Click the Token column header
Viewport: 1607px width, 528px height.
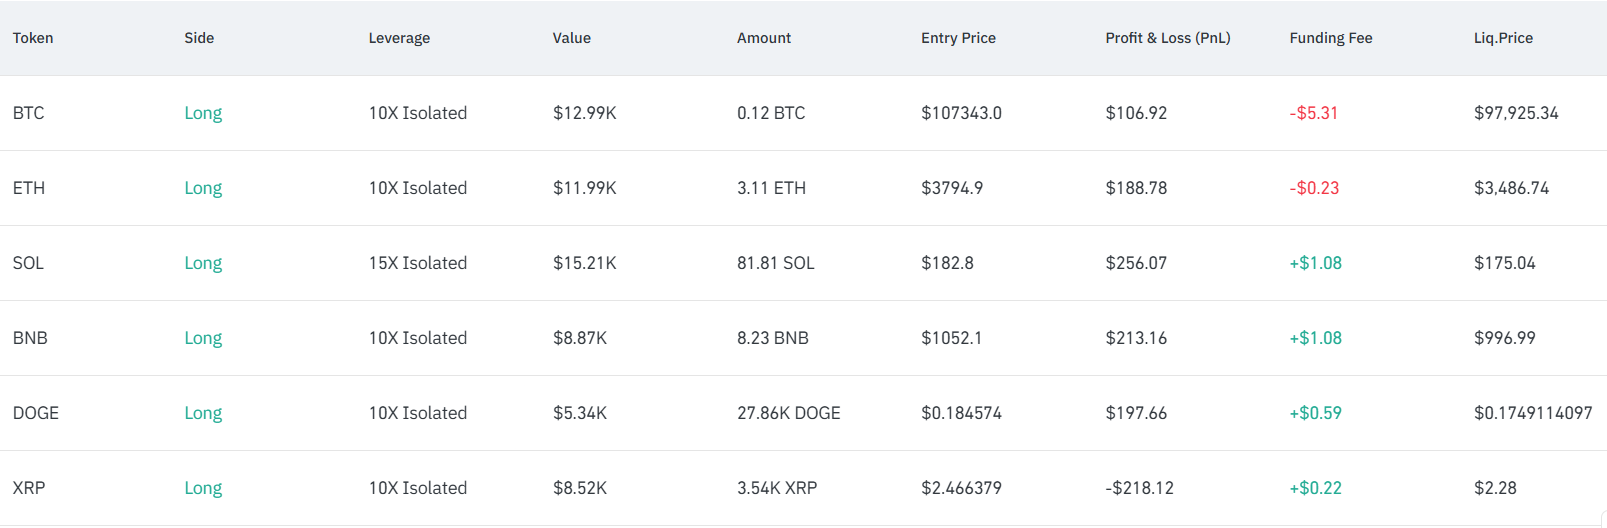click(x=33, y=38)
